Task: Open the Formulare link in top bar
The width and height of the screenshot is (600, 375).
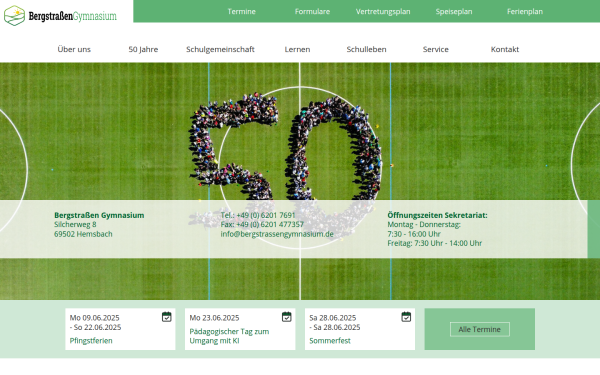Action: pyautogui.click(x=312, y=11)
